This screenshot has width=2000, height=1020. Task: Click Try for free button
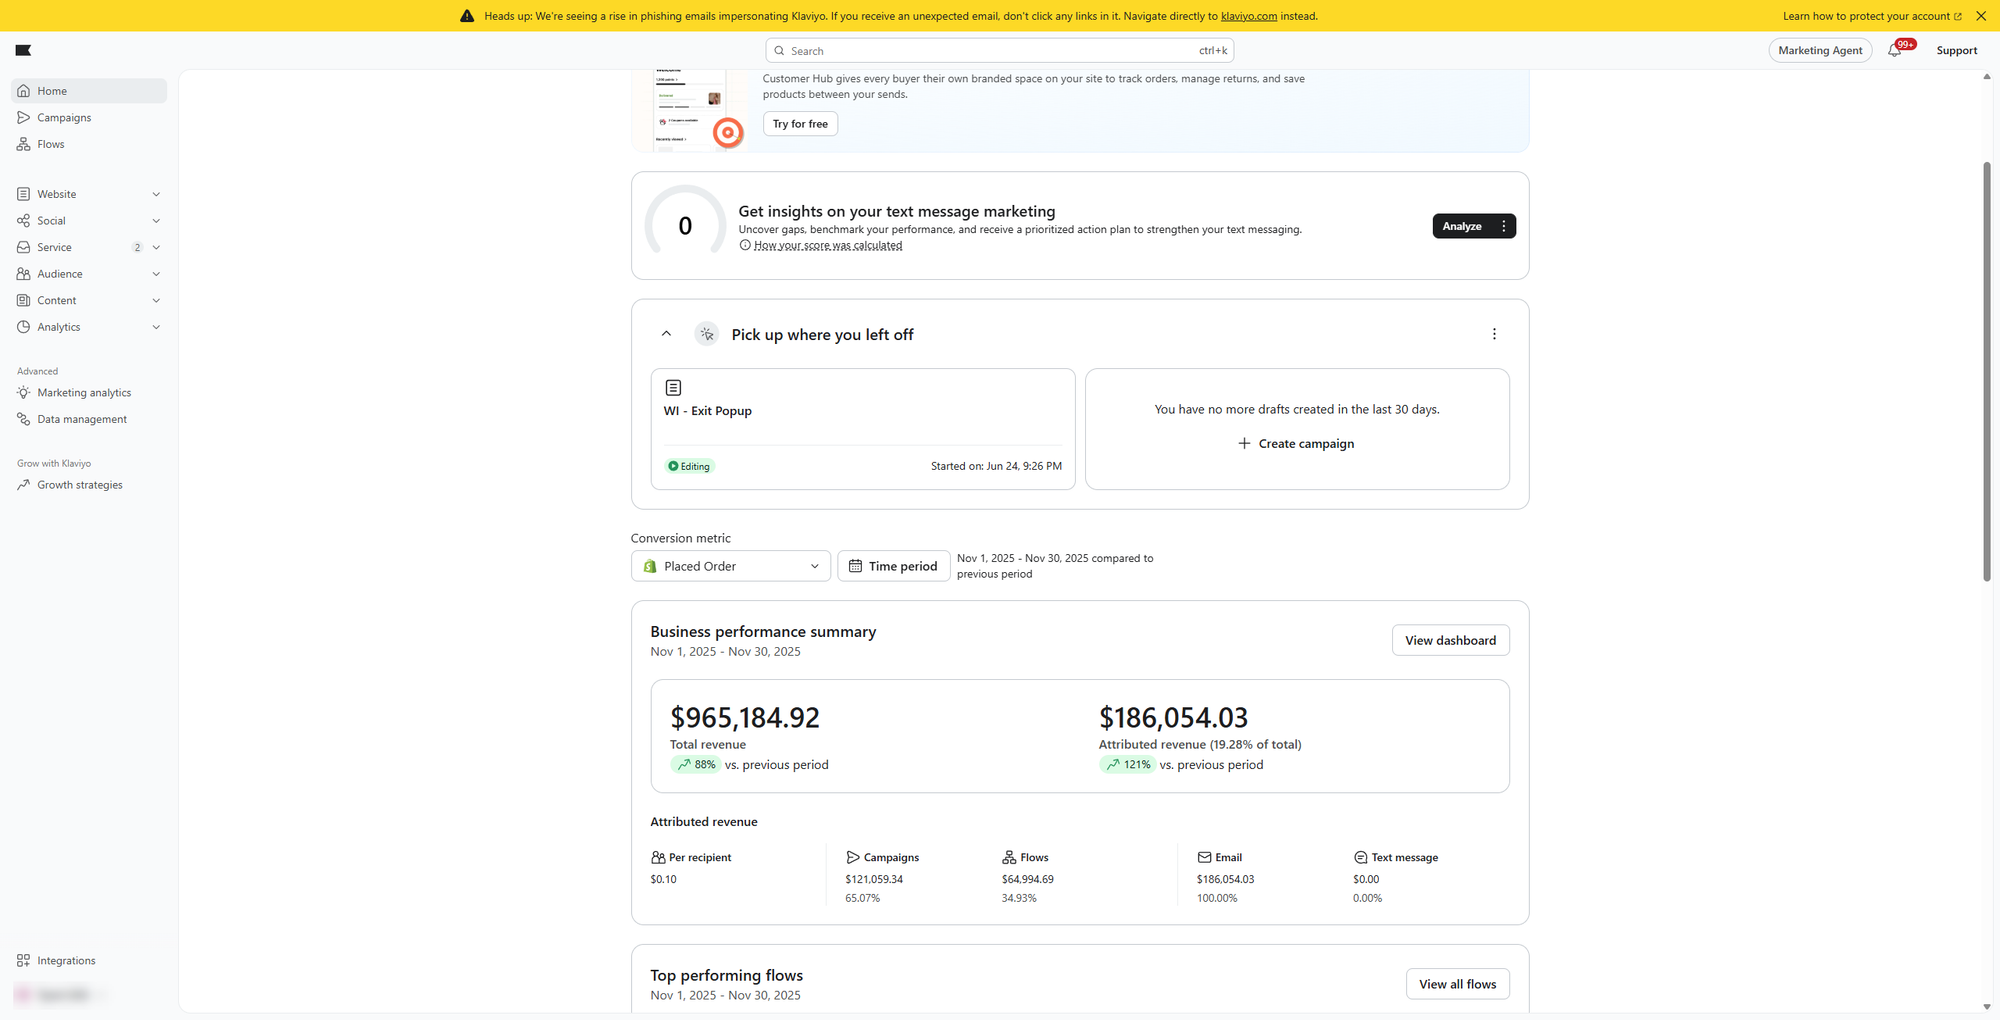point(800,124)
